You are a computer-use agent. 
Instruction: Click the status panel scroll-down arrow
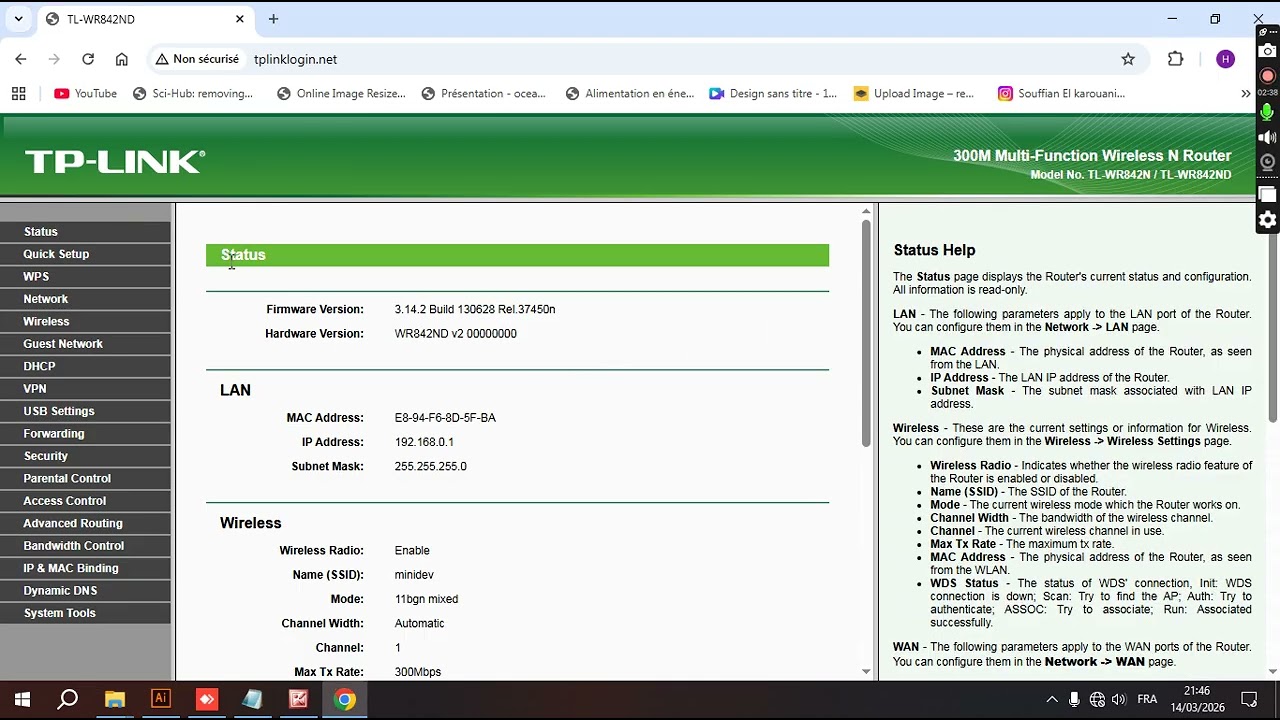[x=866, y=672]
